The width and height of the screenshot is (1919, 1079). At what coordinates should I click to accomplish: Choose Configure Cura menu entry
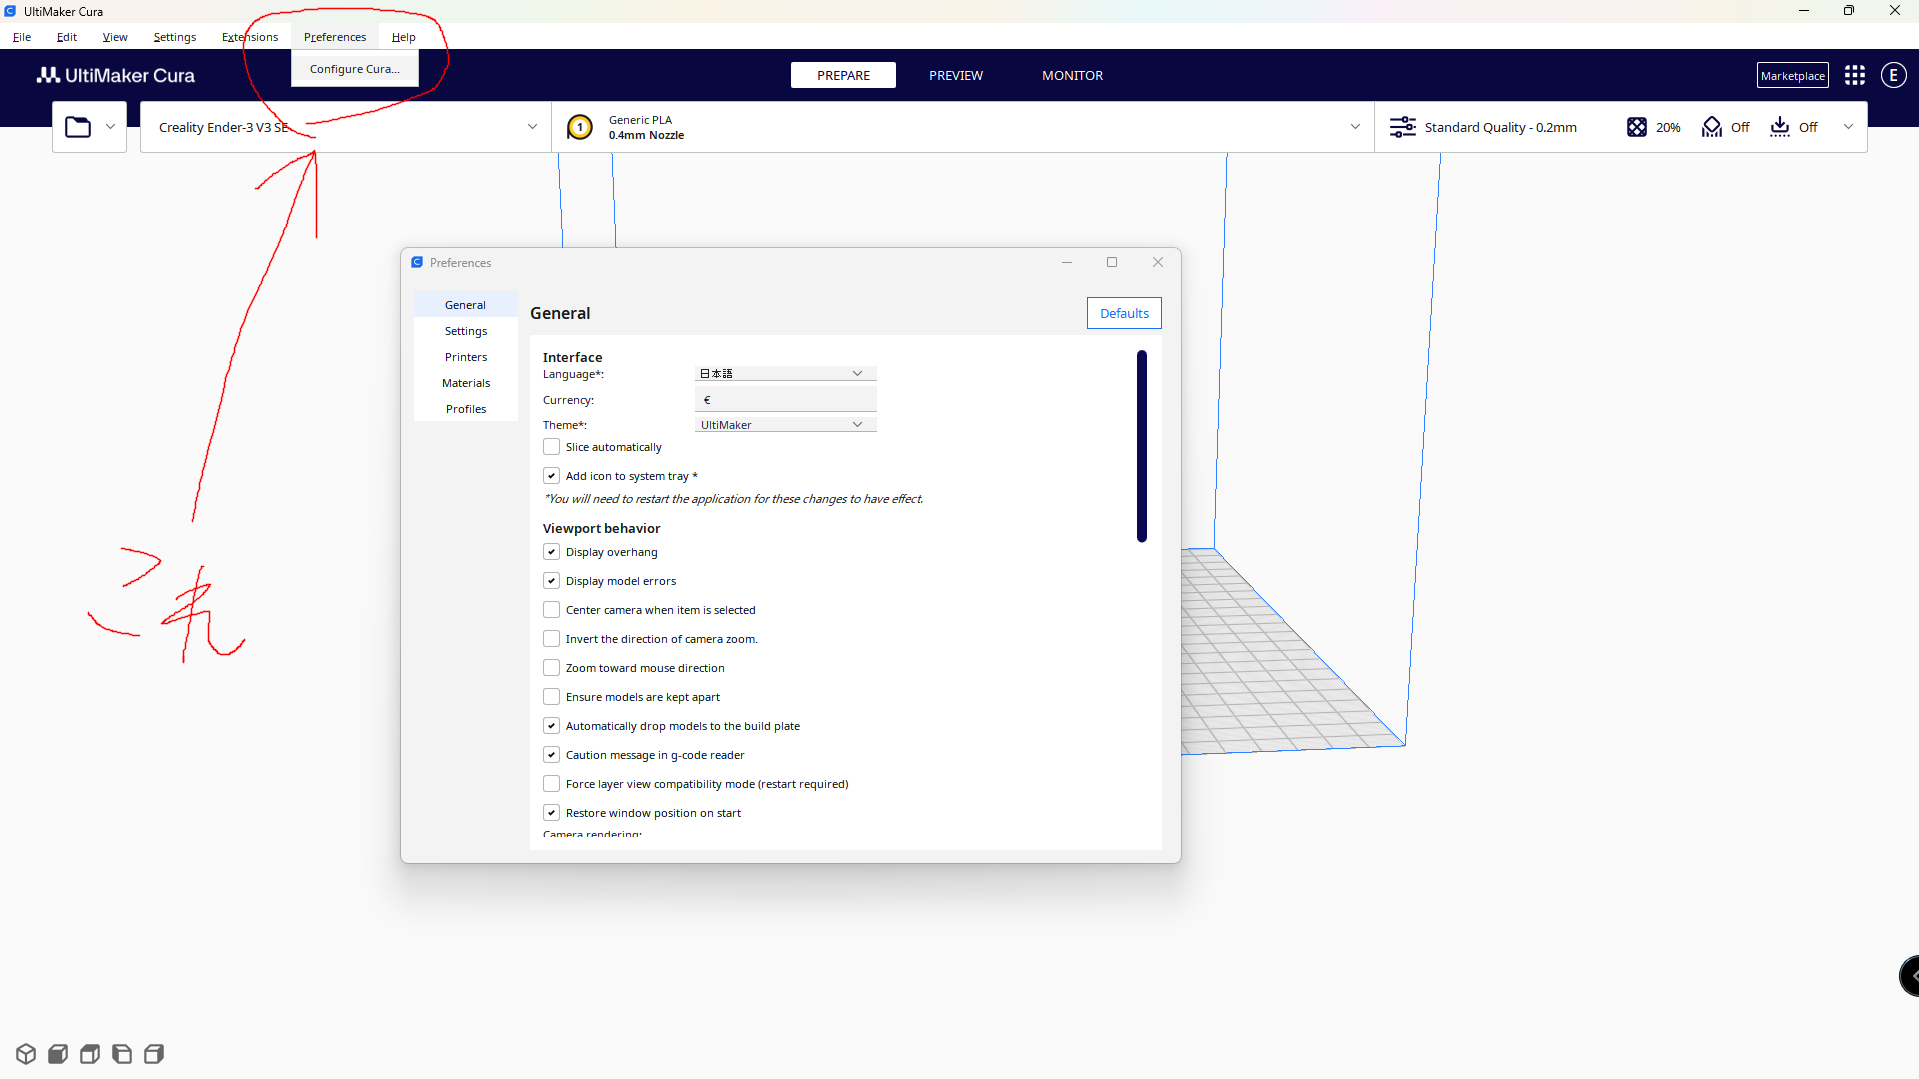[x=355, y=69]
